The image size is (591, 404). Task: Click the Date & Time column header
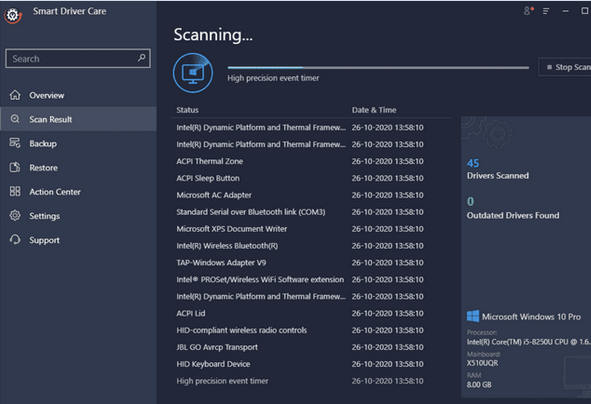[374, 110]
